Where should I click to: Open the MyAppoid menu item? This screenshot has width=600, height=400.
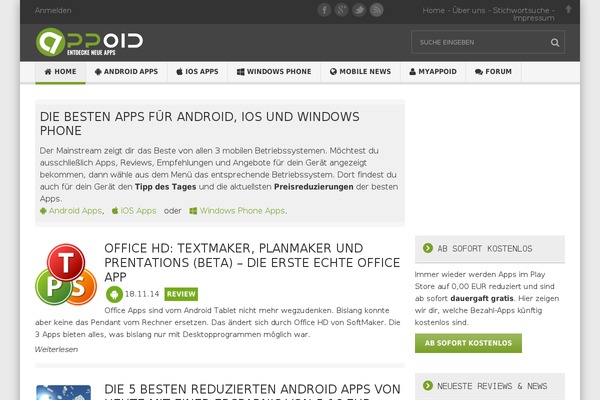click(433, 72)
